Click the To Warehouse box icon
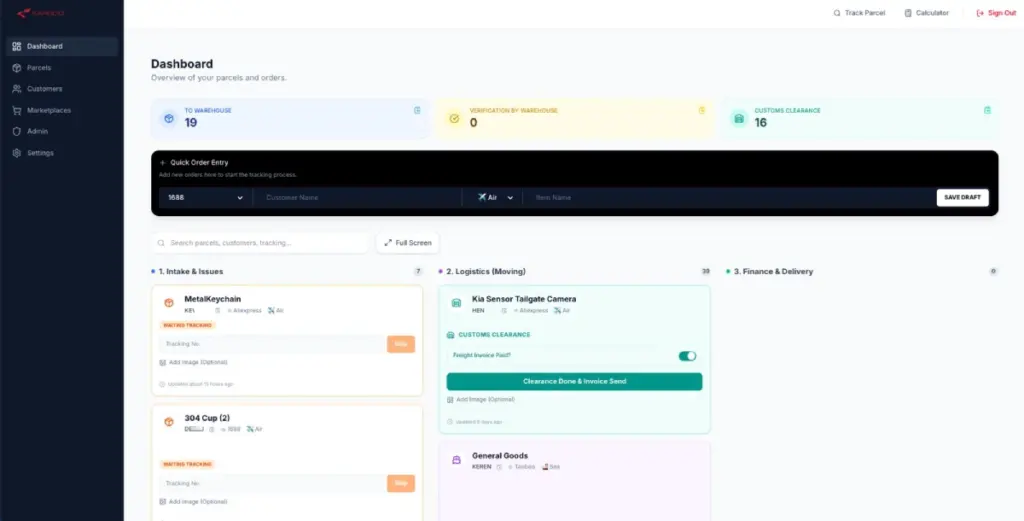 coord(169,119)
